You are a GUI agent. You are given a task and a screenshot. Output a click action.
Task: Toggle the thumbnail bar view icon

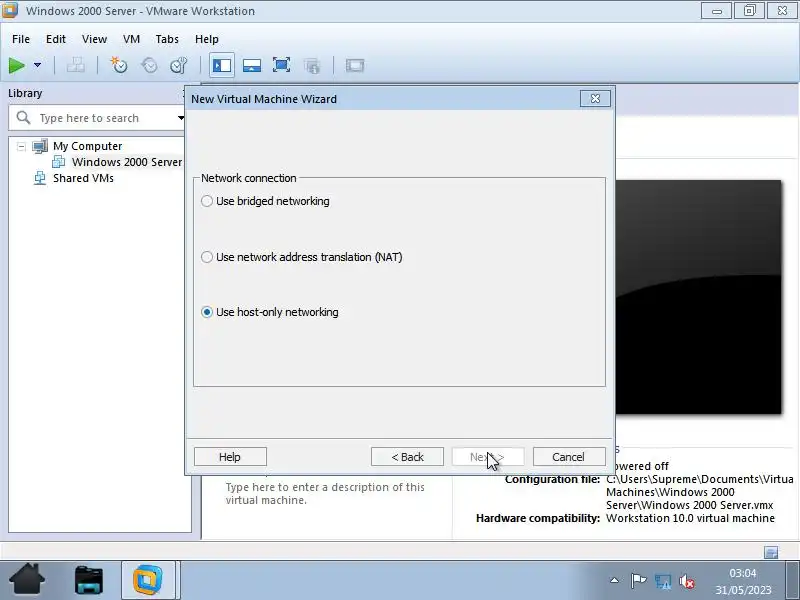[252, 65]
